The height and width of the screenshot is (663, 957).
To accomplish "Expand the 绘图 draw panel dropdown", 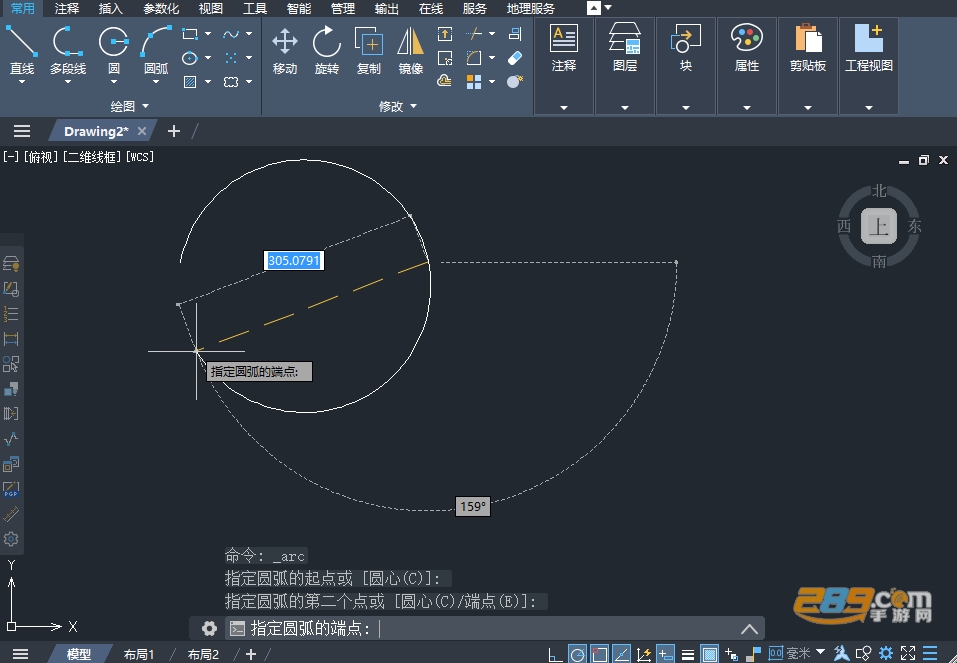I will [x=129, y=106].
